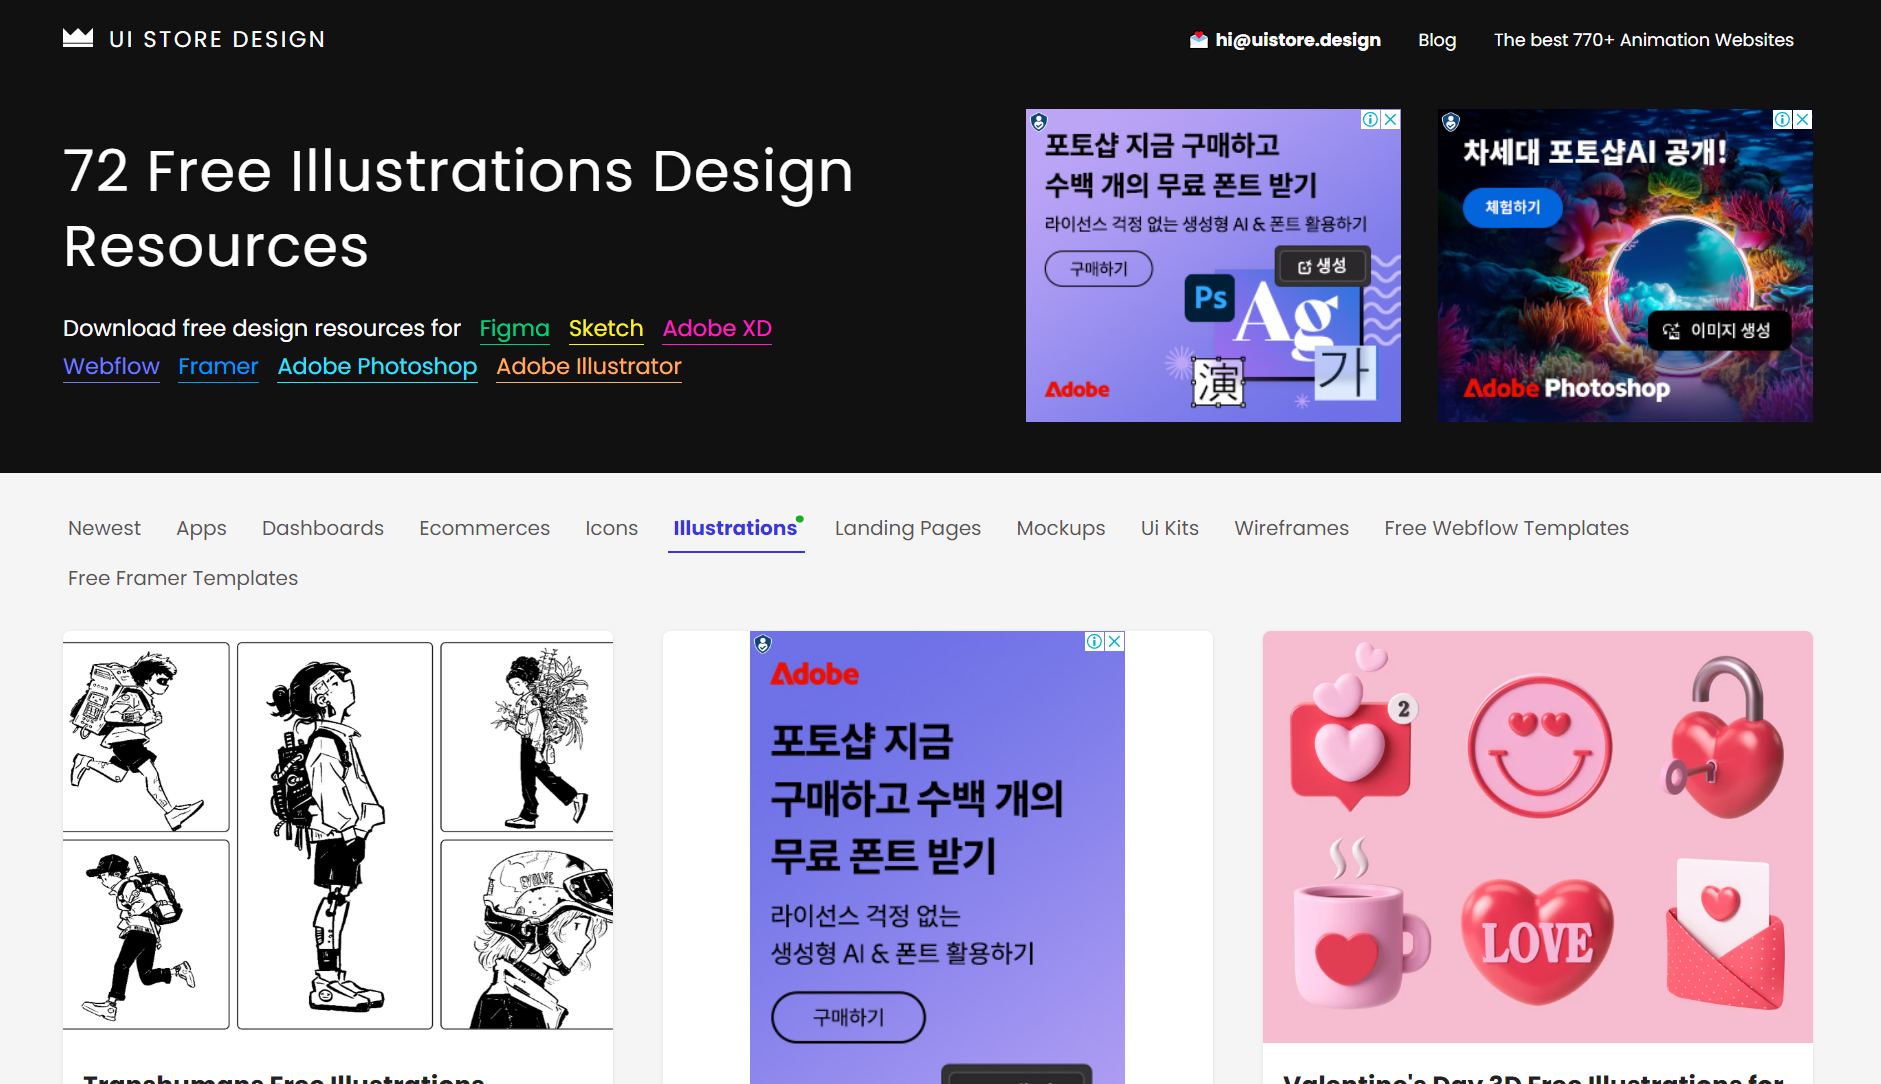Screen dimensions: 1881x1084
Task: Filter resources by Webflow
Action: 111,367
